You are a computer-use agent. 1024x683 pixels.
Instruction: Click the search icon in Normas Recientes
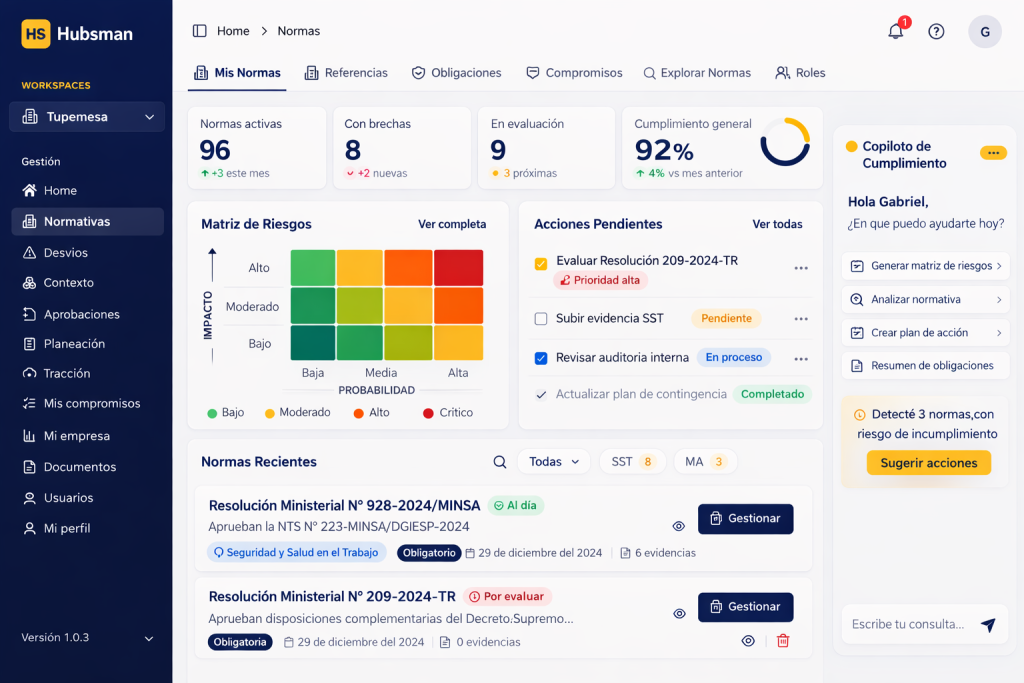pos(500,462)
